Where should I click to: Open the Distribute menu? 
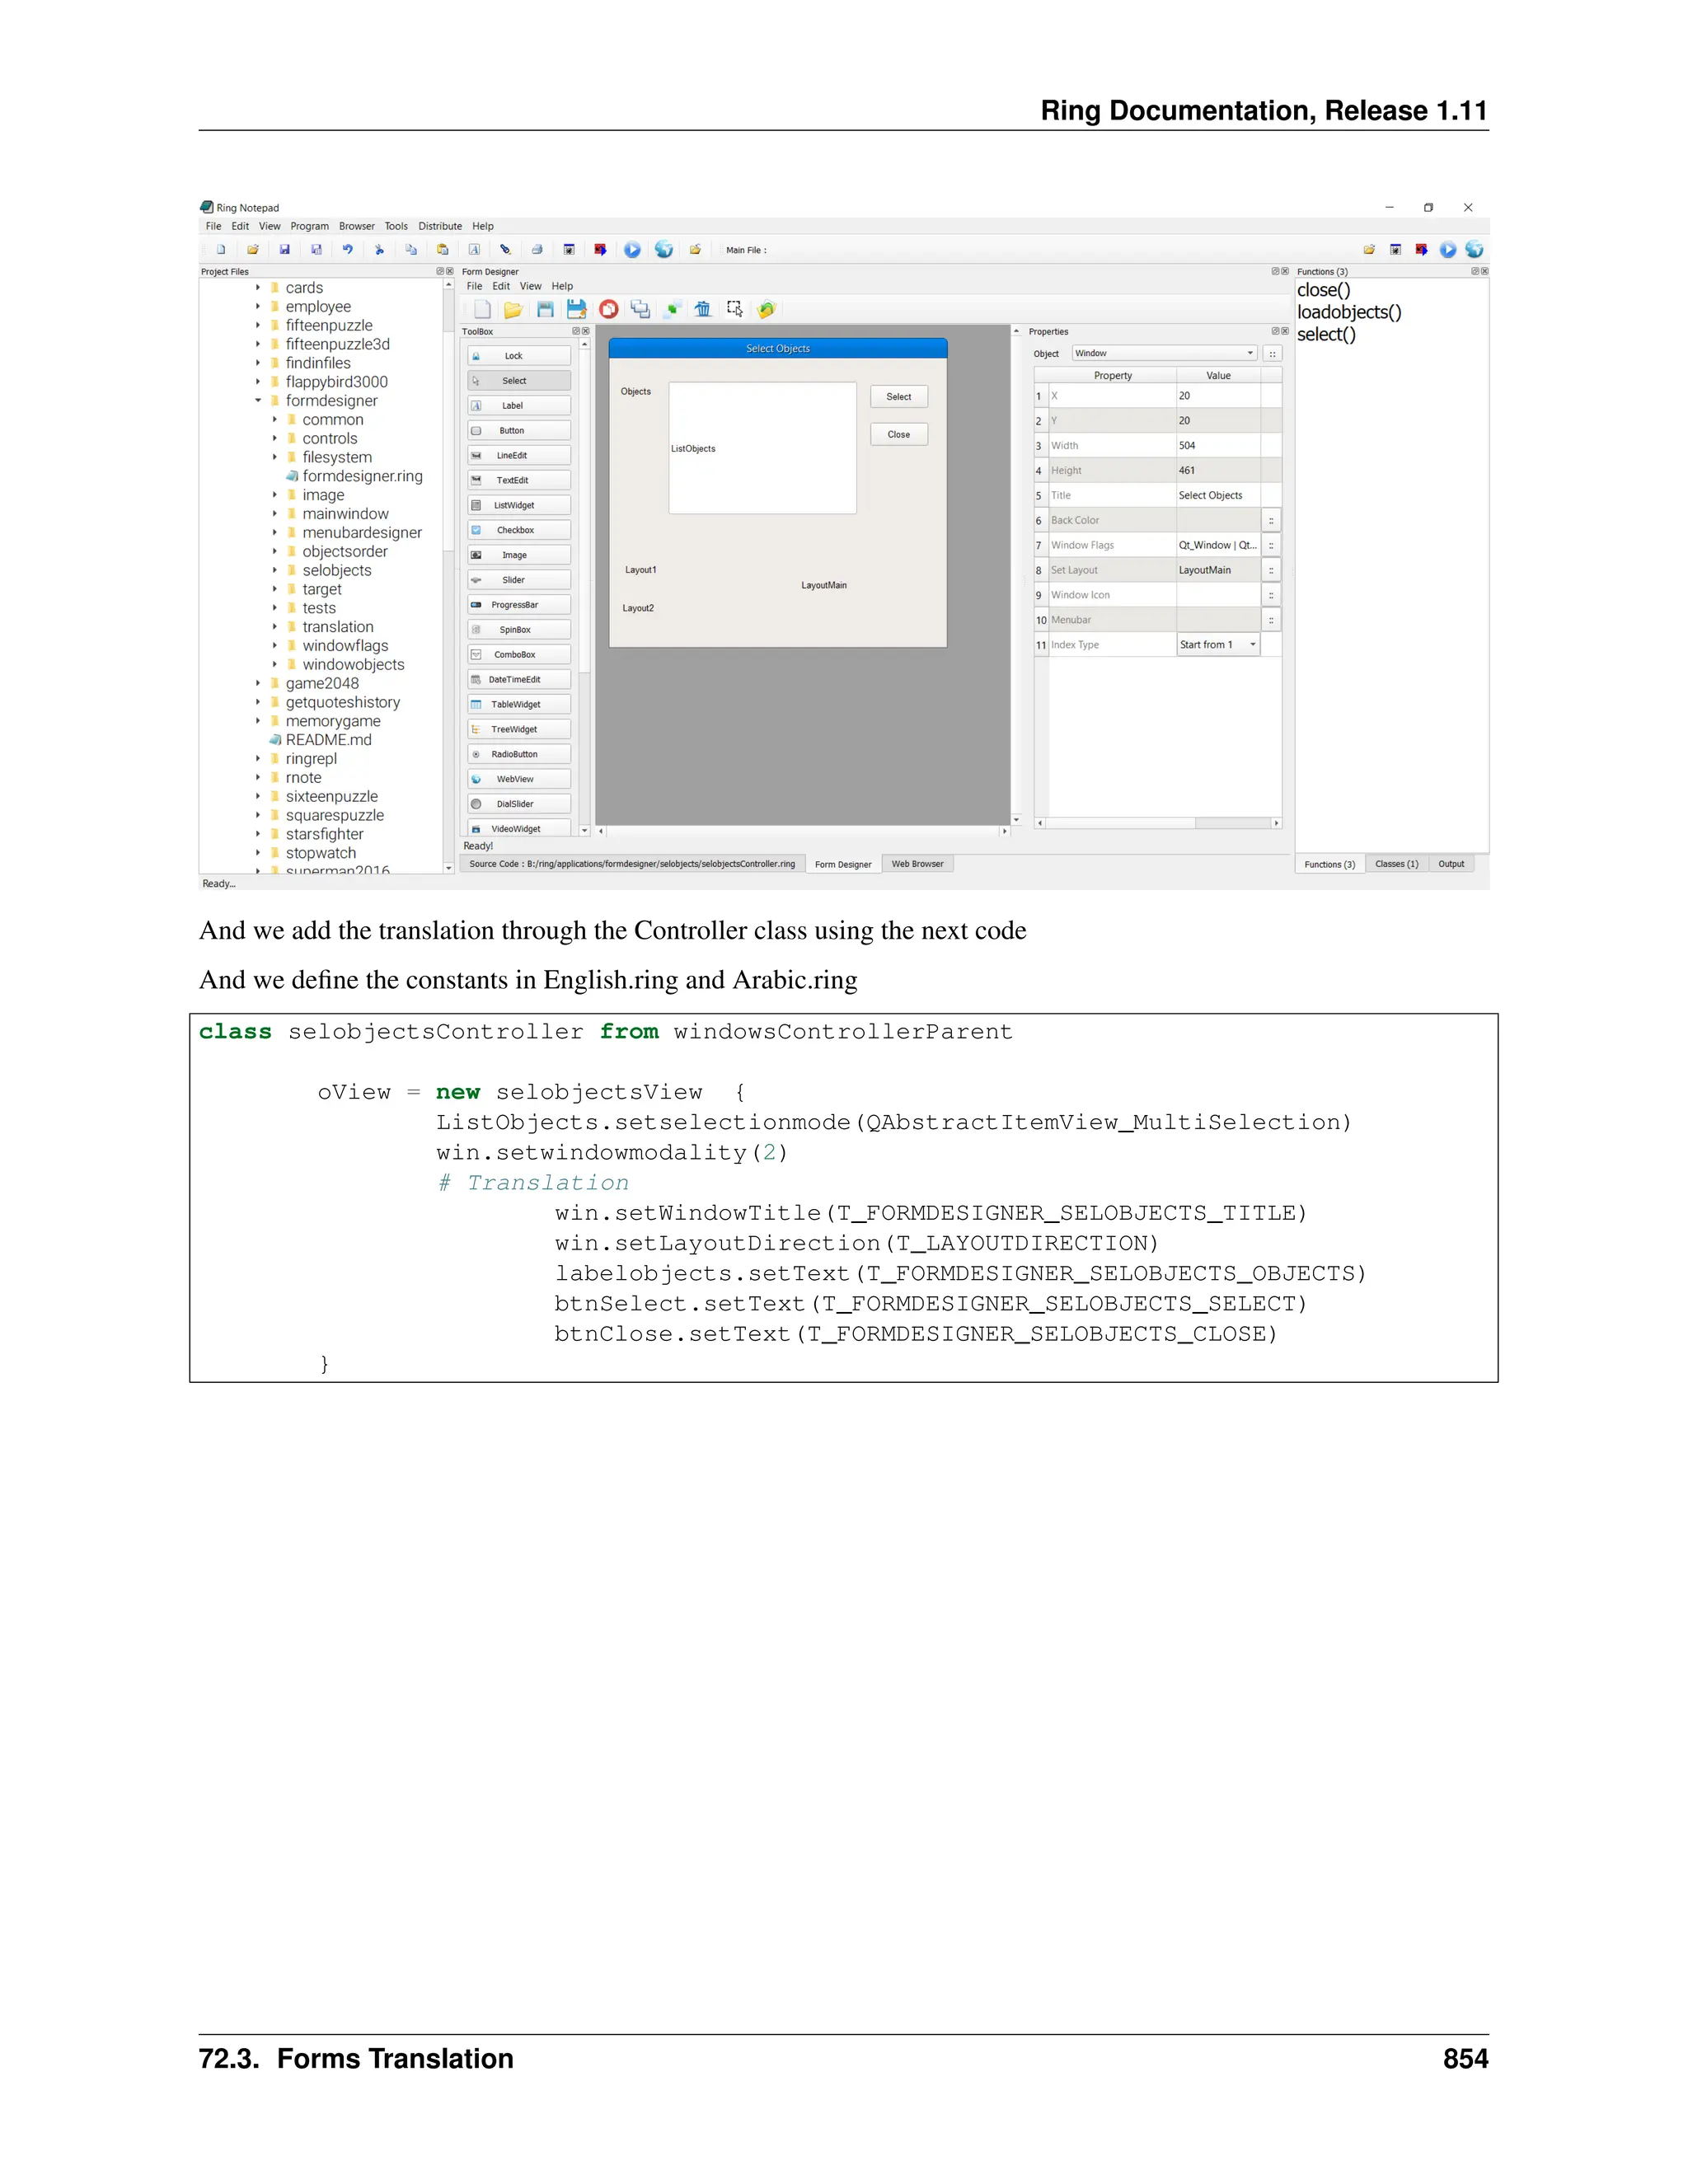[x=440, y=226]
